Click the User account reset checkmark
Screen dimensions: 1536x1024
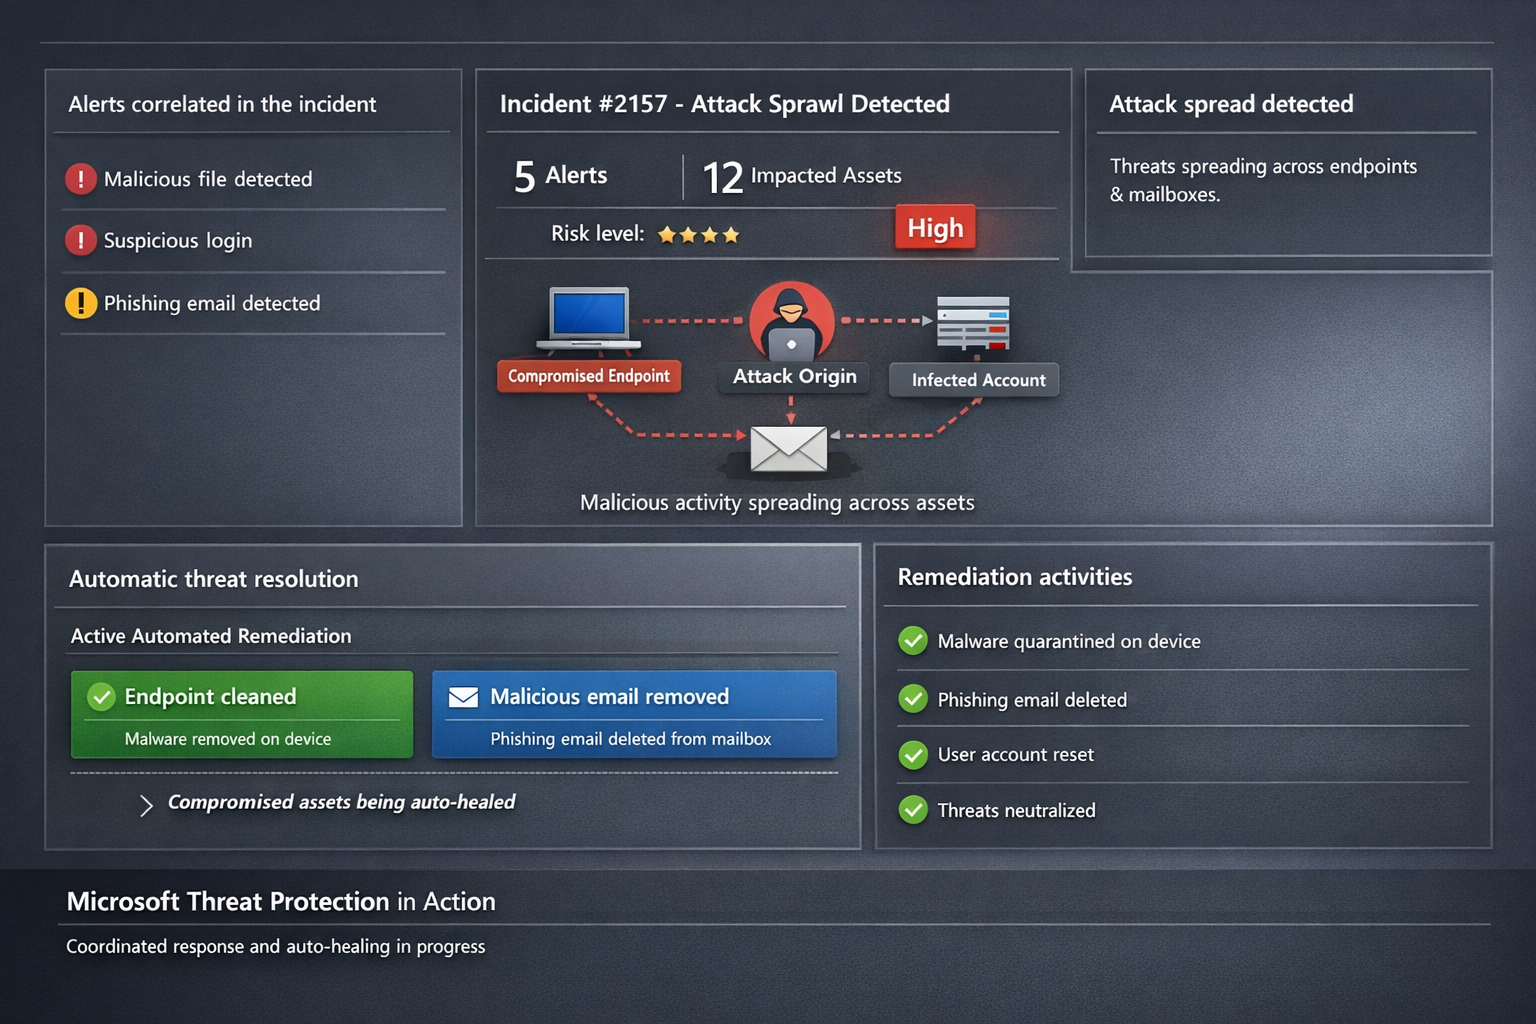click(913, 754)
